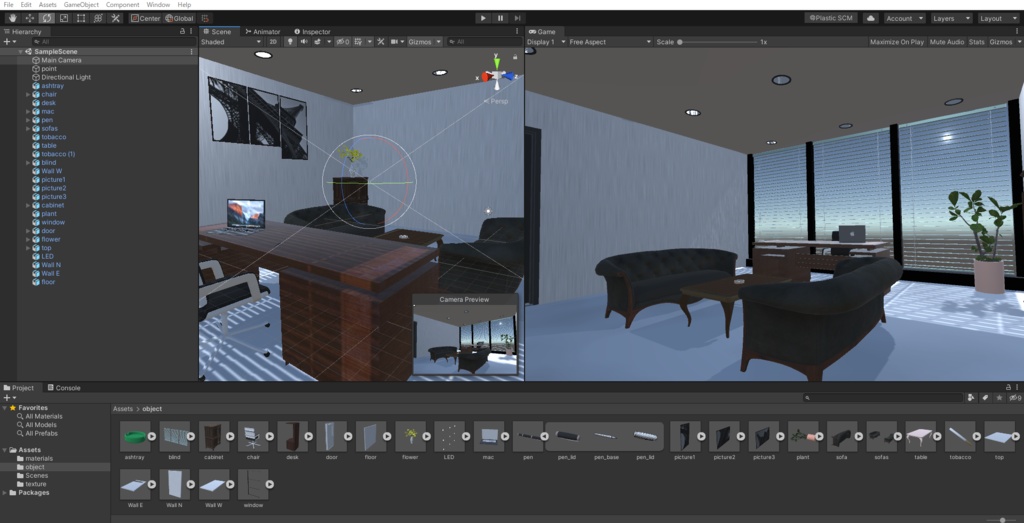Select the Transform tool in toolbar
Image resolution: width=1024 pixels, height=523 pixels.
[98, 18]
